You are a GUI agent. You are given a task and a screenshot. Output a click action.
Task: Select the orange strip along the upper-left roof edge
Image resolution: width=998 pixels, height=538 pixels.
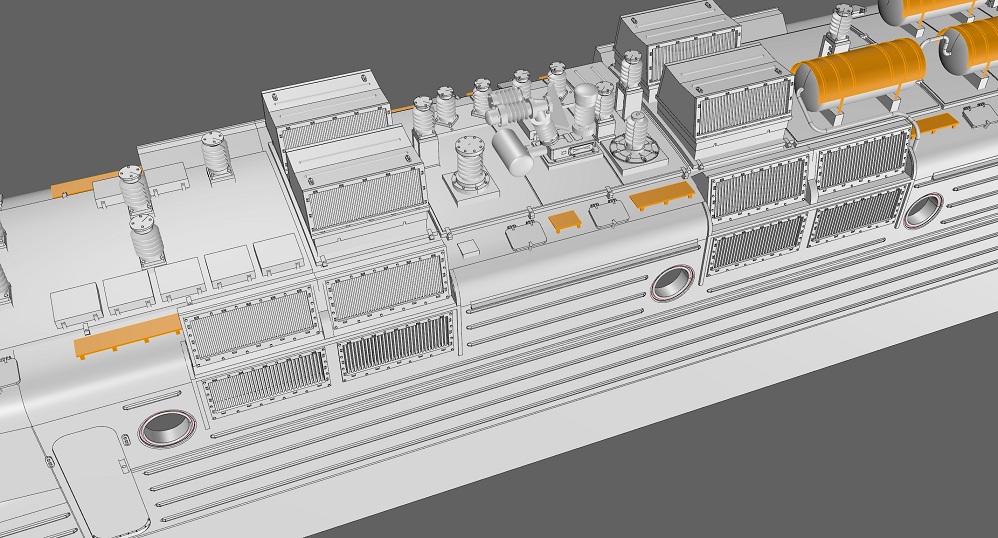(x=84, y=183)
